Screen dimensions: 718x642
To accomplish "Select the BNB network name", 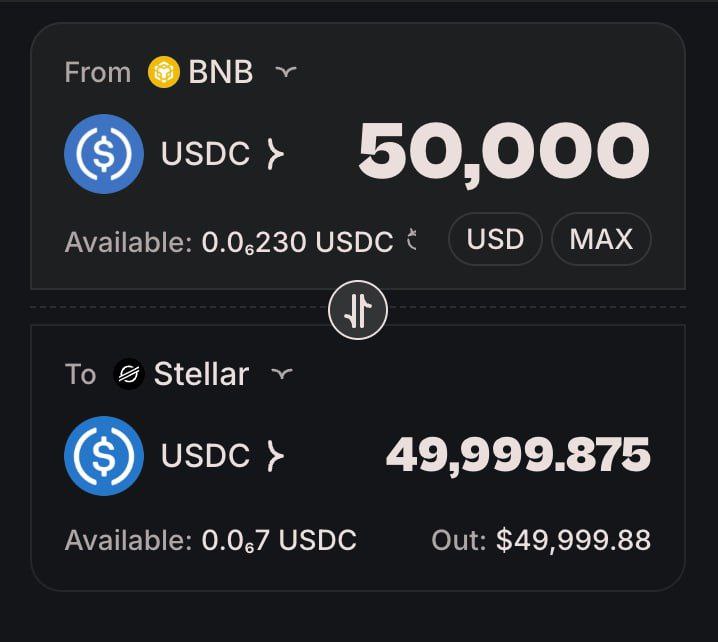I will coord(221,72).
